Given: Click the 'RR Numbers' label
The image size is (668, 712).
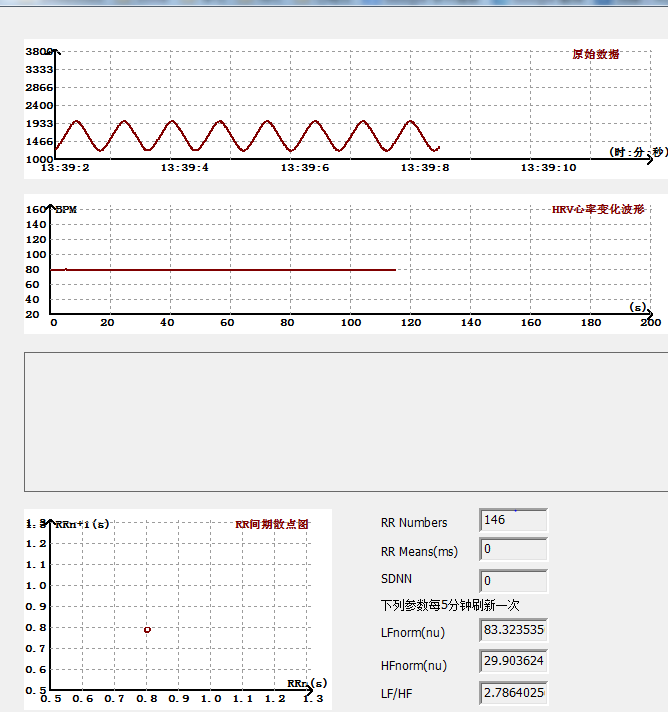Looking at the screenshot, I should pyautogui.click(x=414, y=523).
